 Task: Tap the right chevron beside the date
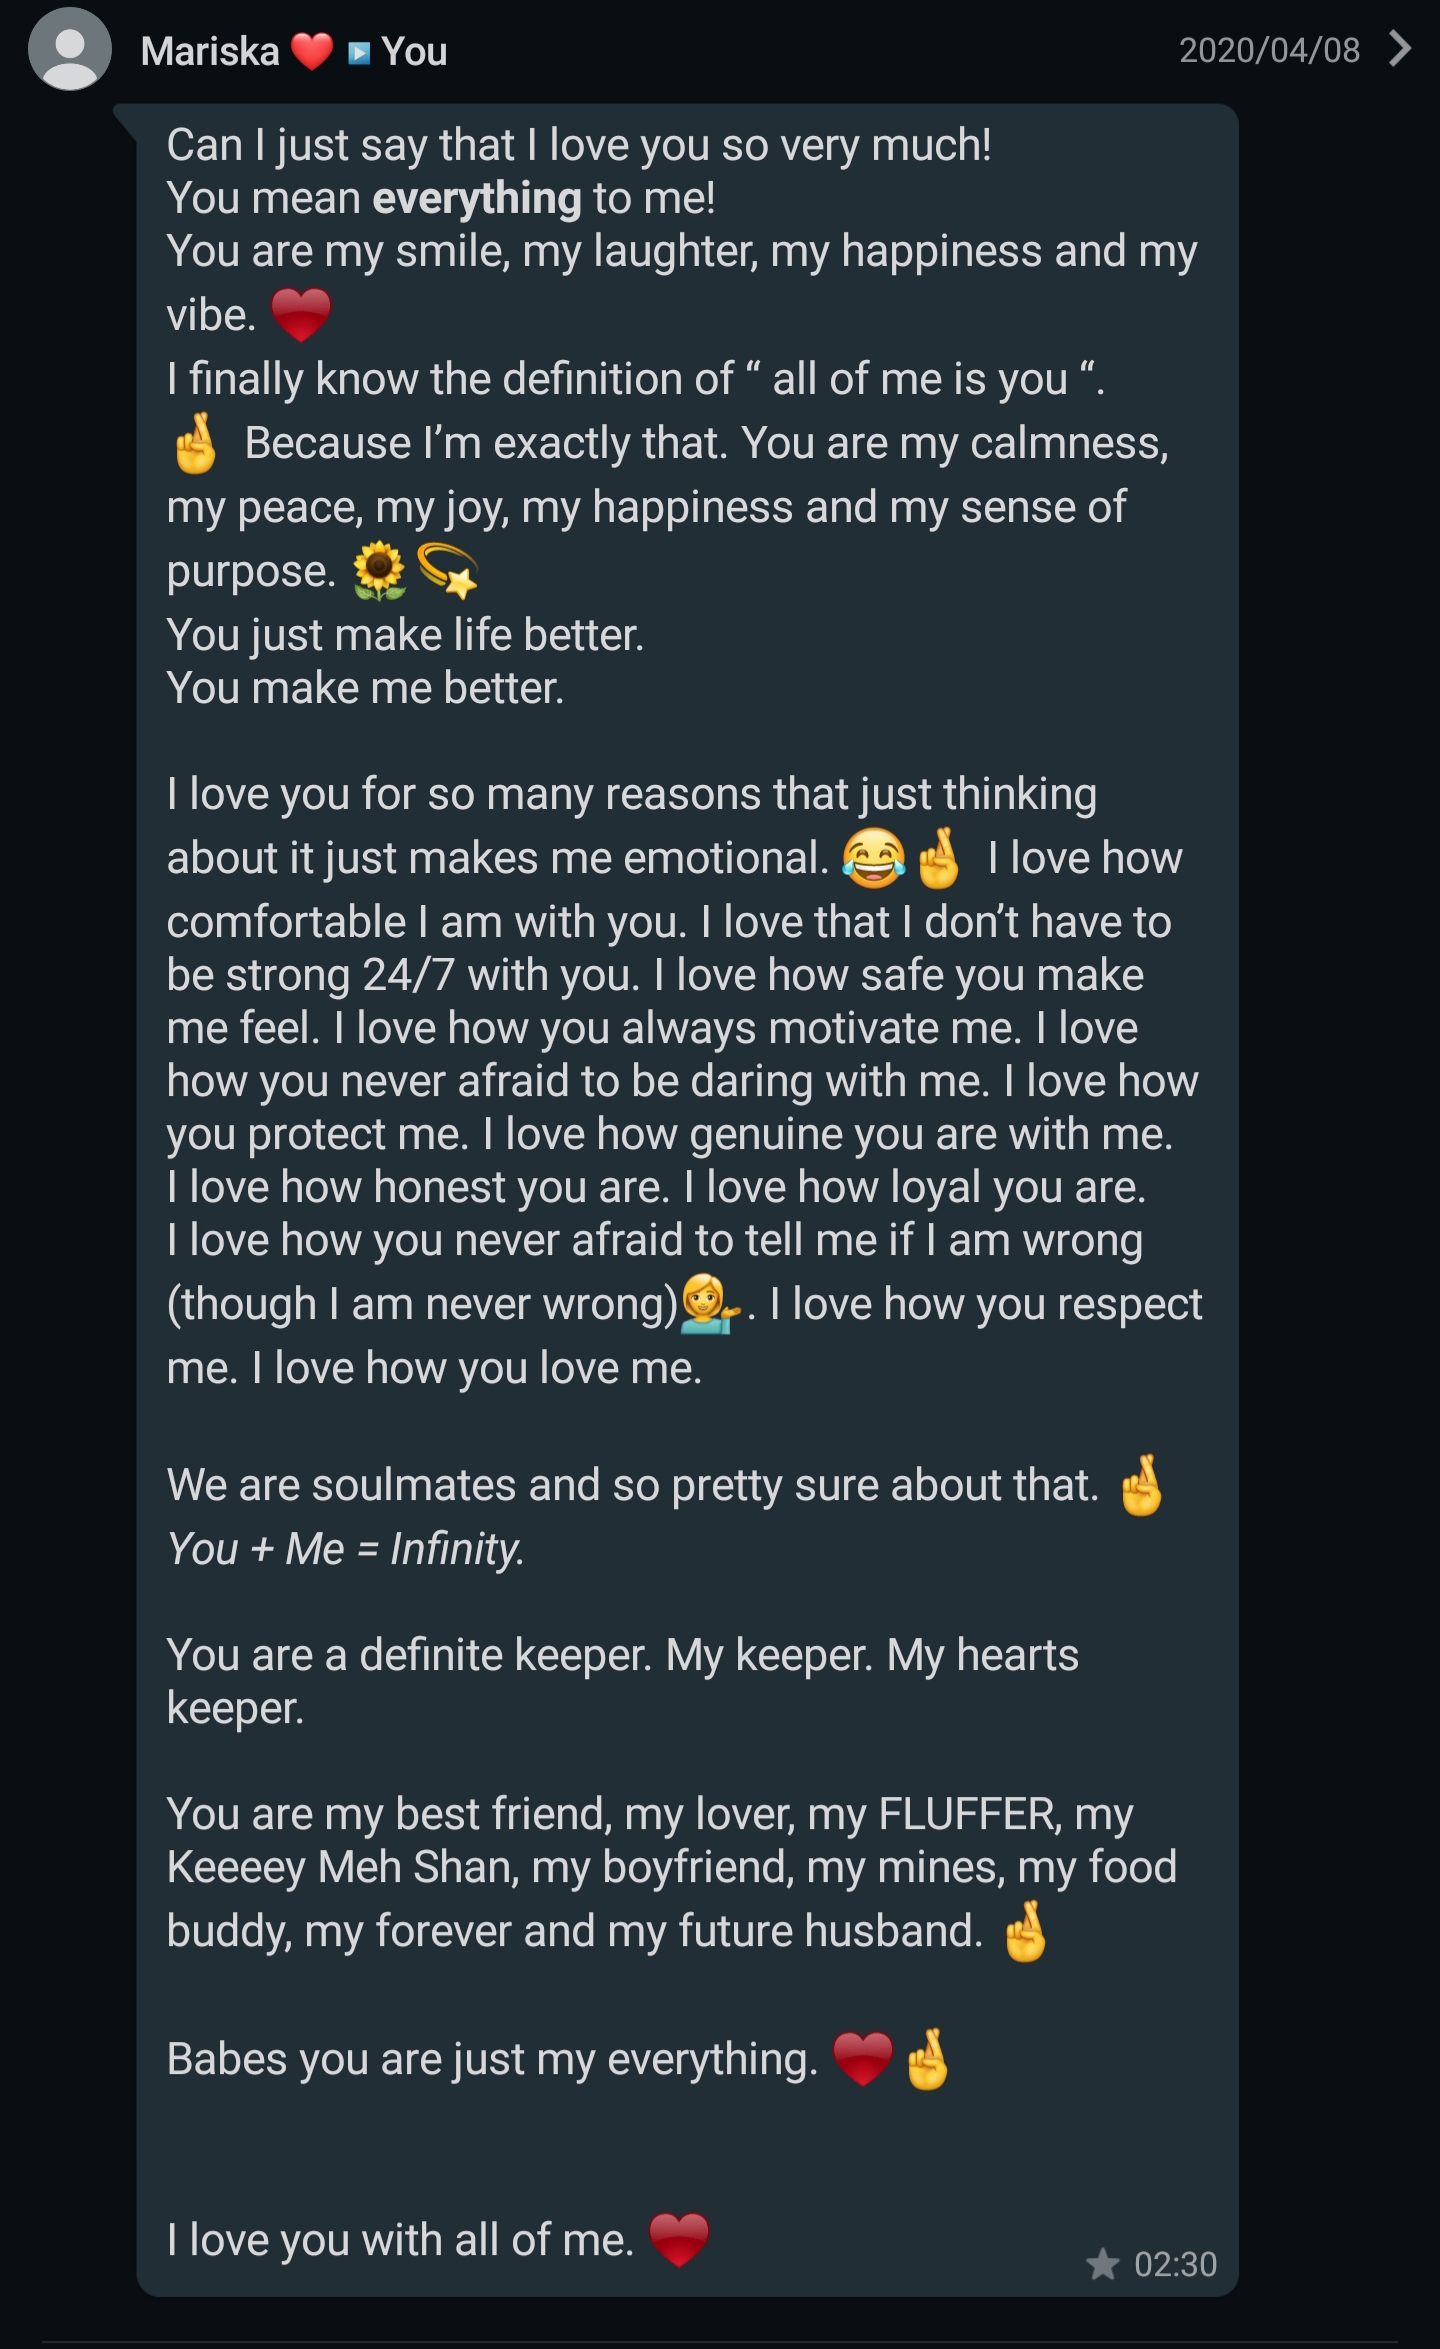coord(1400,48)
